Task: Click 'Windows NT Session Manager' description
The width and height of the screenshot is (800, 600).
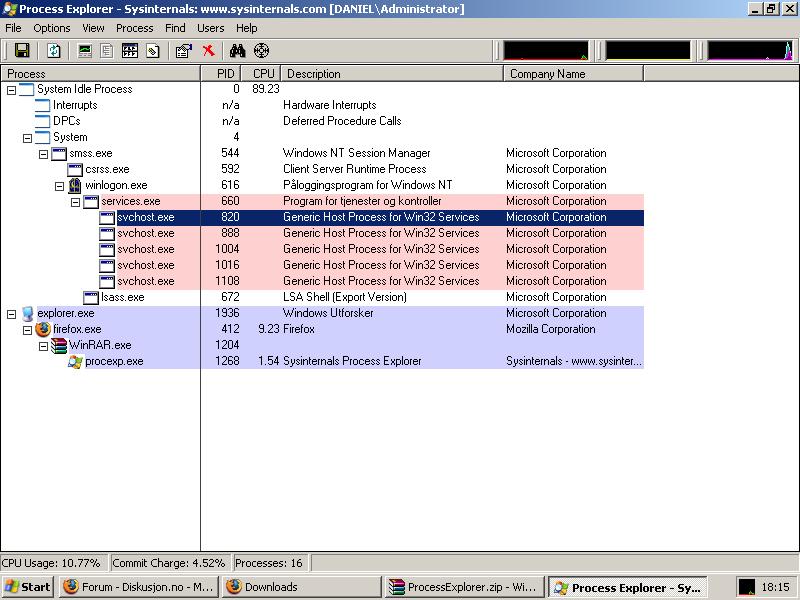Action: pos(357,153)
